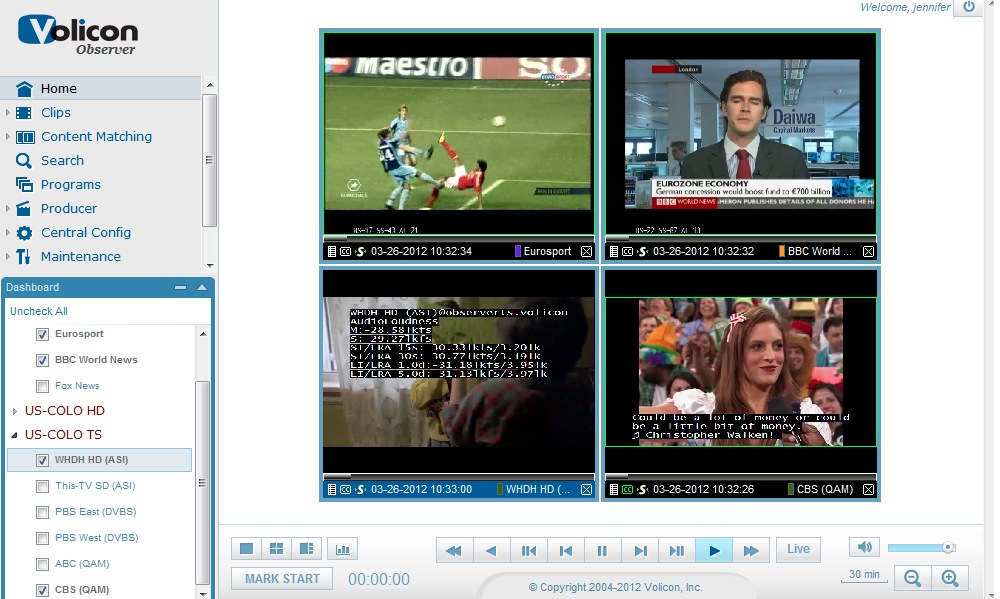Expand the Maintenance submenu arrow
This screenshot has width=1000, height=599.
click(x=7, y=256)
